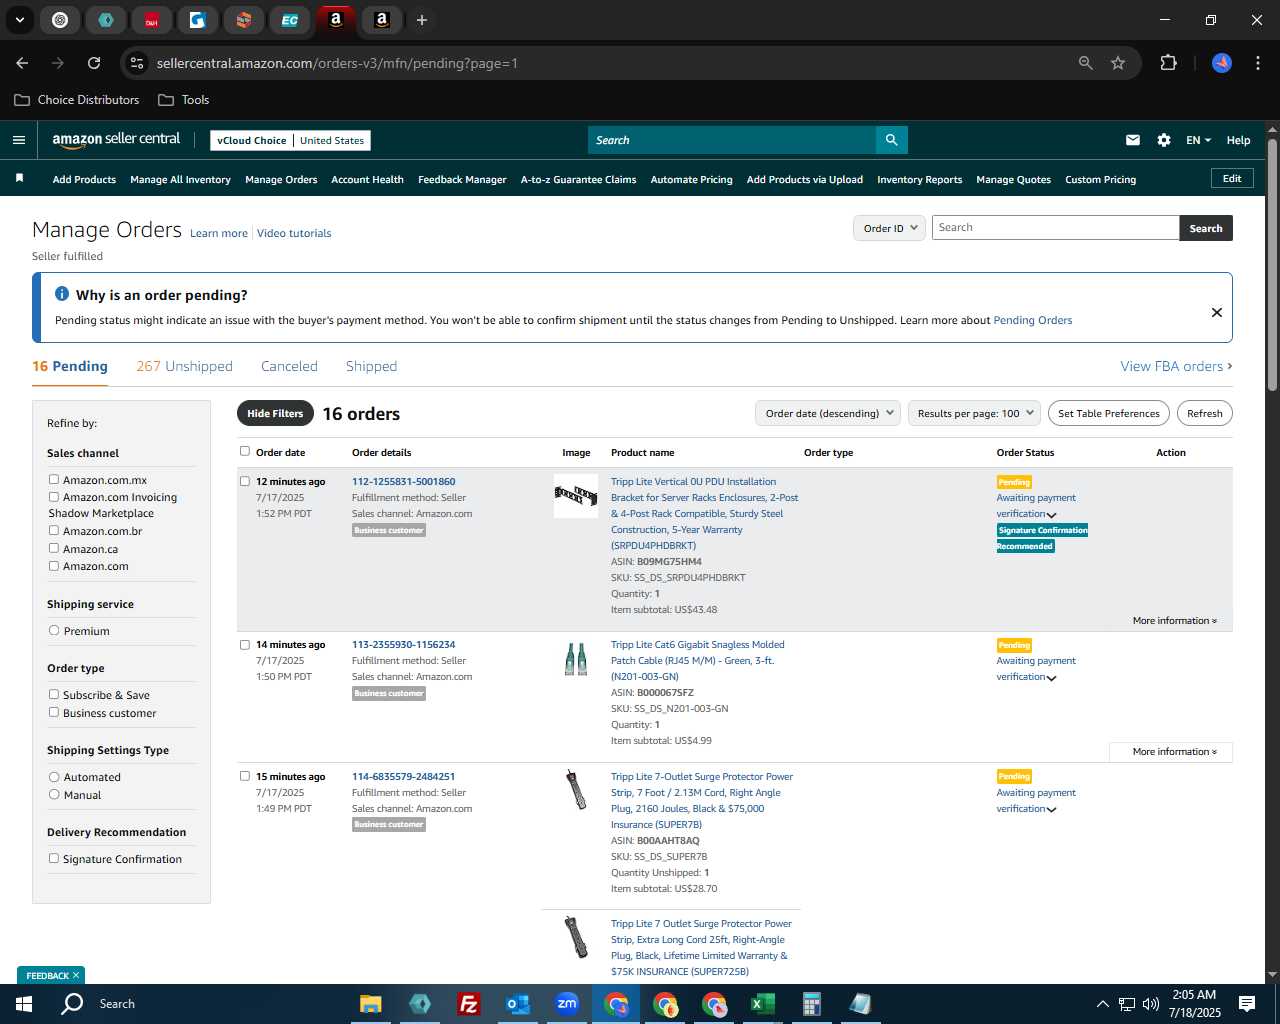Toggle the select-all orders checkbox
1280x1024 pixels.
pos(245,451)
